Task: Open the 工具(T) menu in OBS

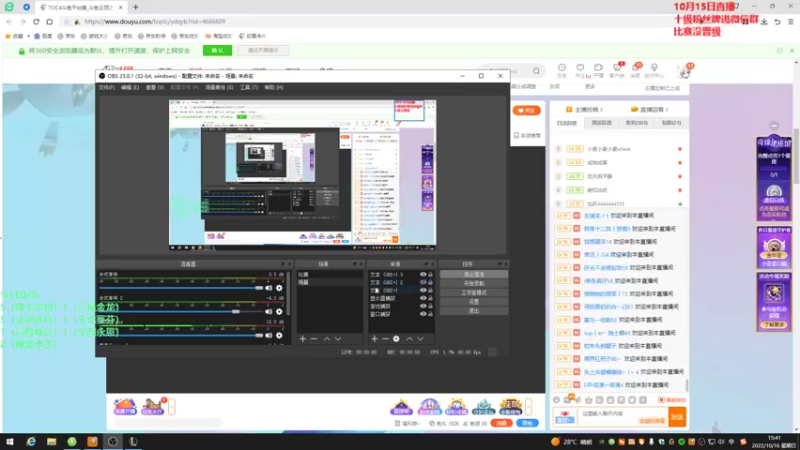Action: pyautogui.click(x=249, y=88)
